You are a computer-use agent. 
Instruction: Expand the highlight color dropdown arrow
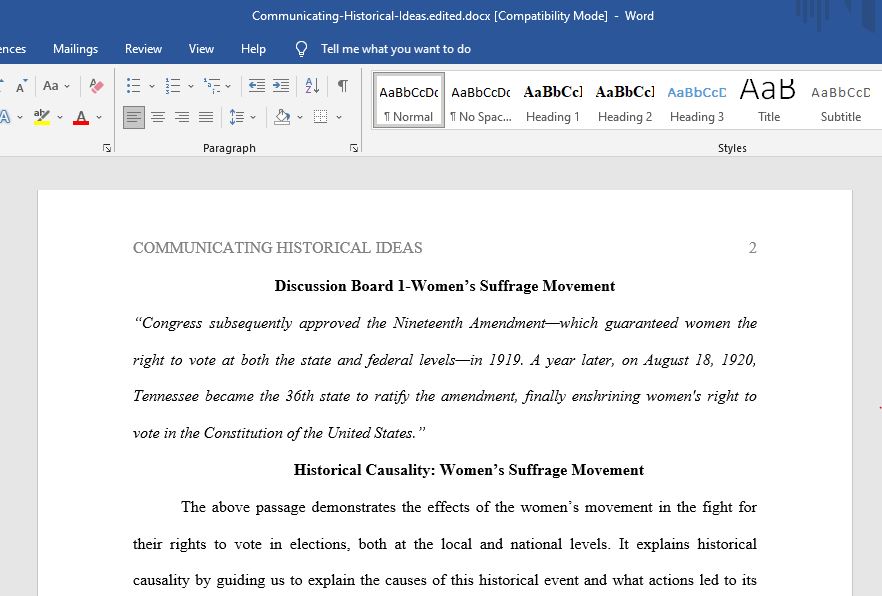60,117
